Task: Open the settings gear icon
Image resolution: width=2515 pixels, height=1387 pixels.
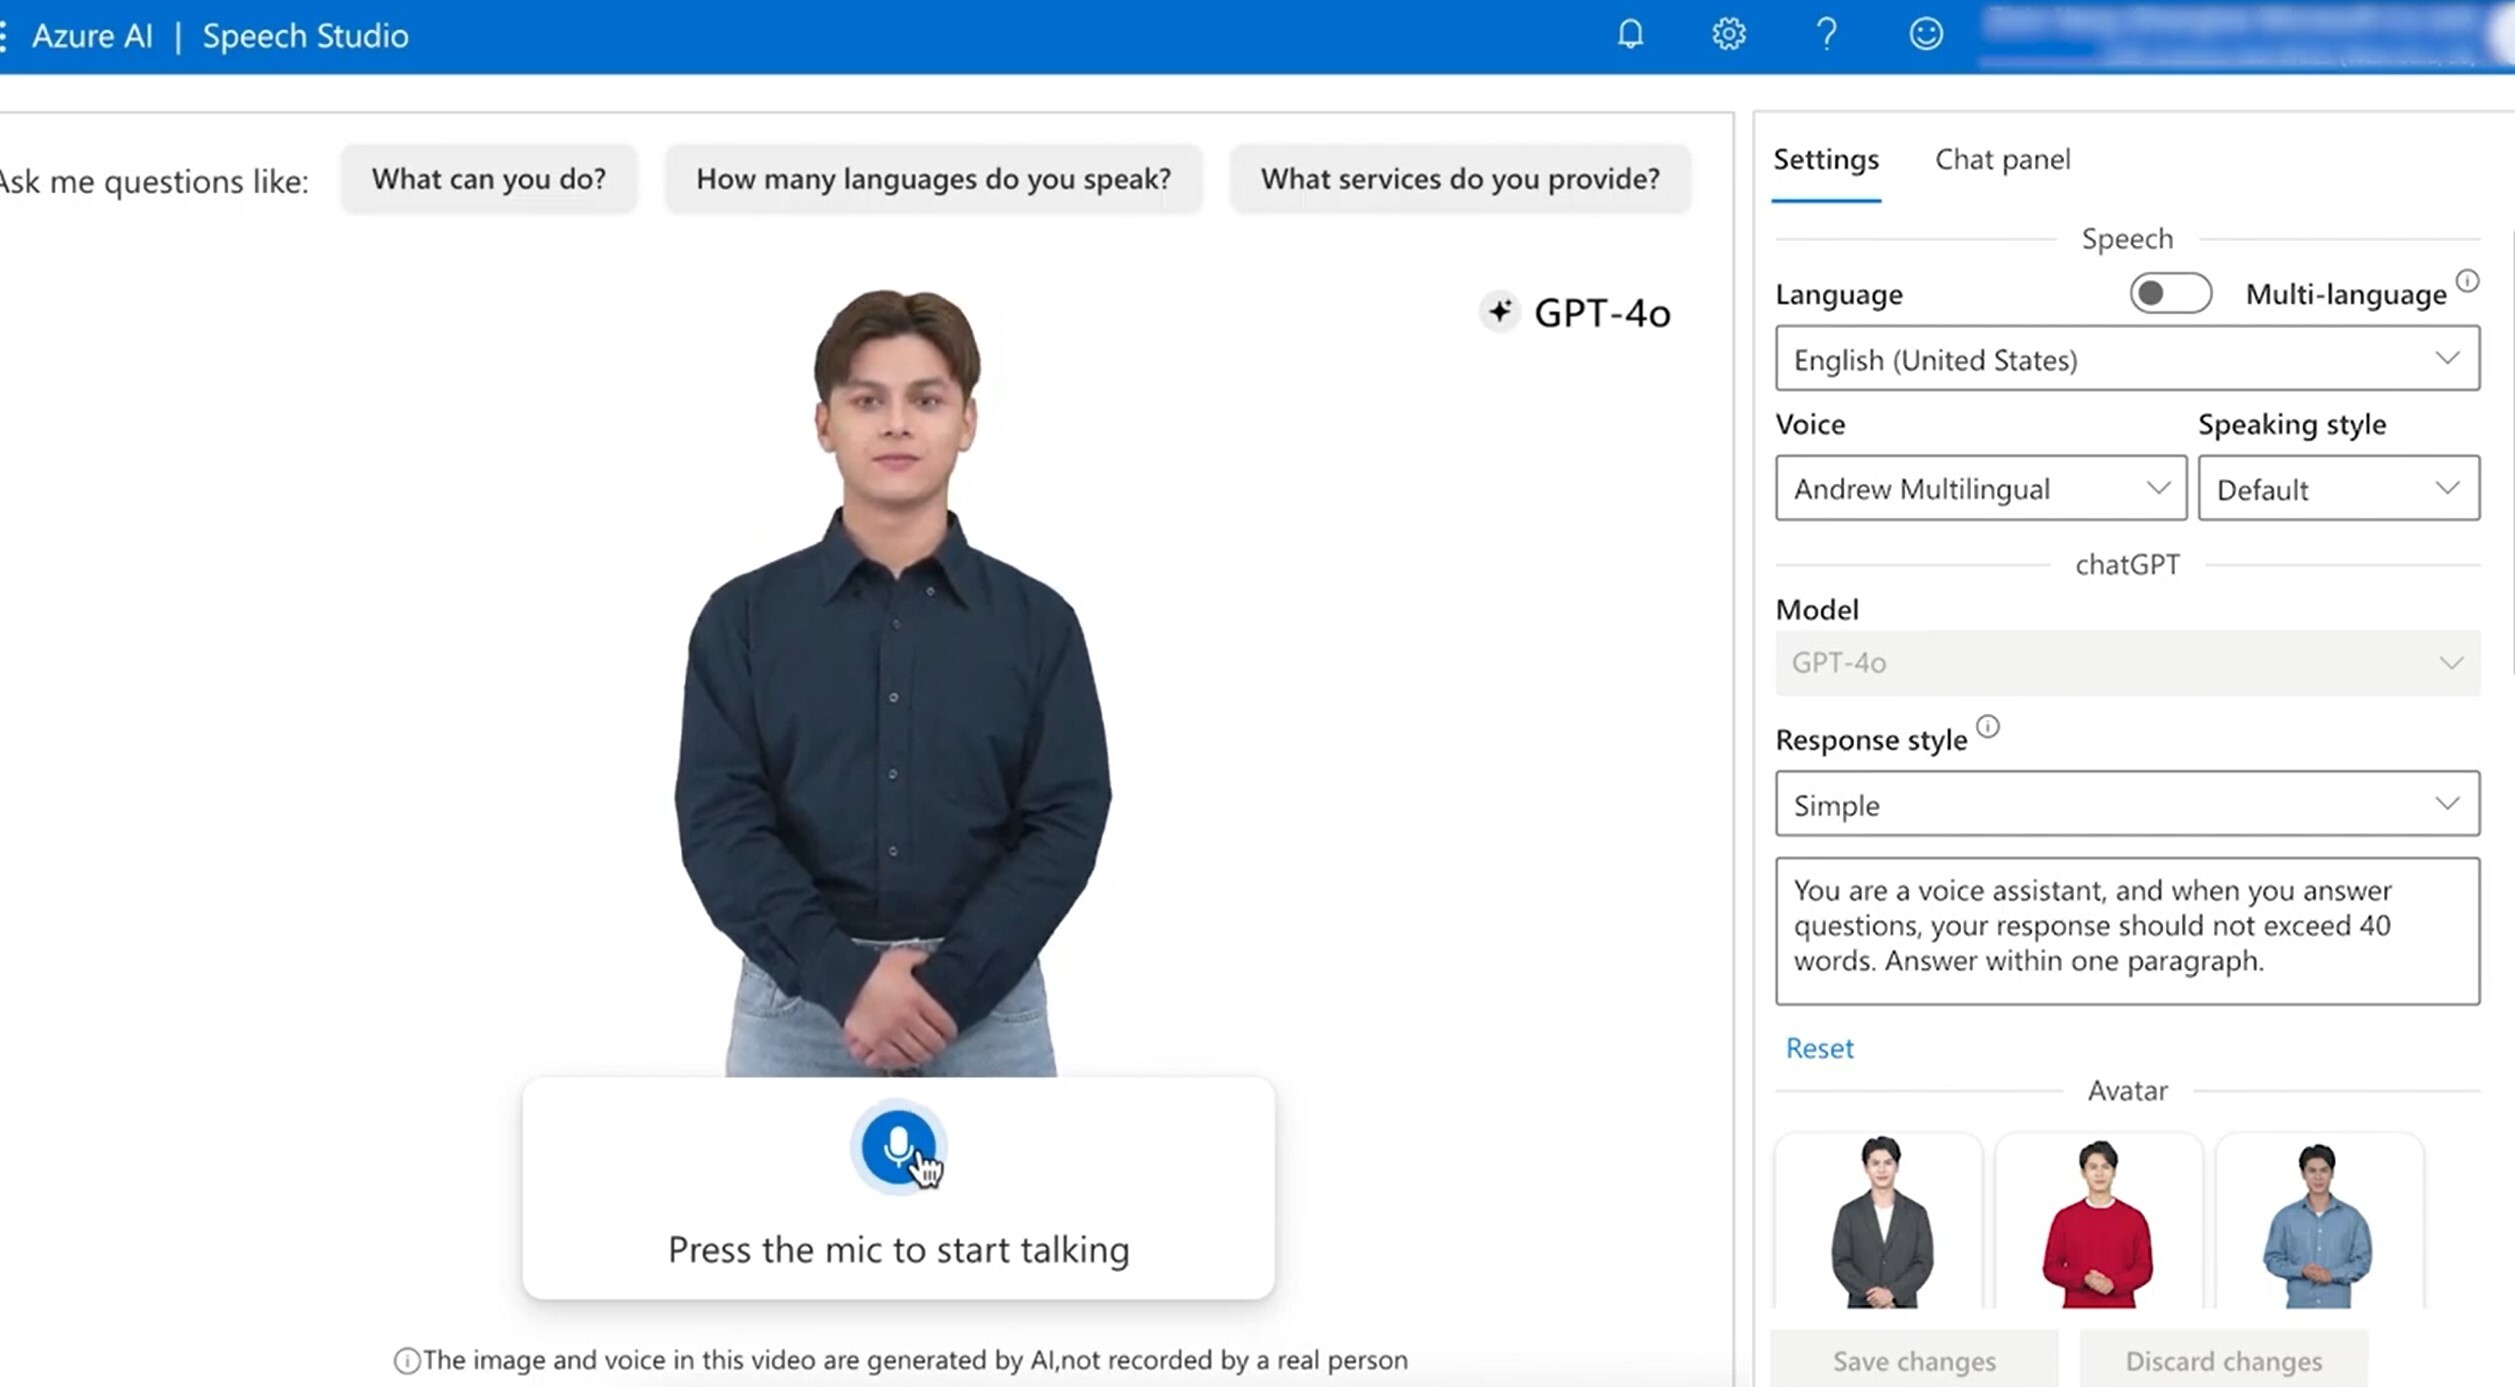Action: 1728,34
